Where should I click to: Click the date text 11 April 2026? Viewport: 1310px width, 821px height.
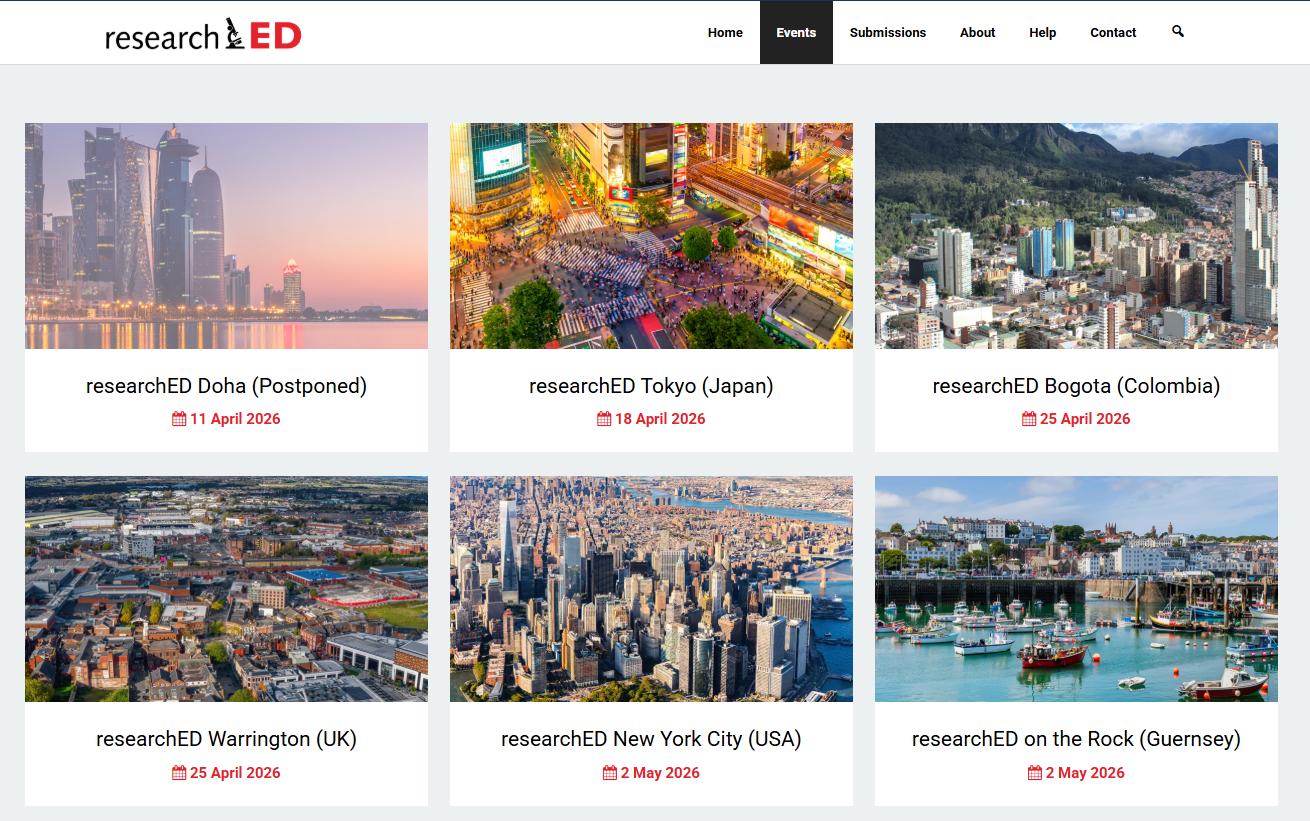click(235, 419)
